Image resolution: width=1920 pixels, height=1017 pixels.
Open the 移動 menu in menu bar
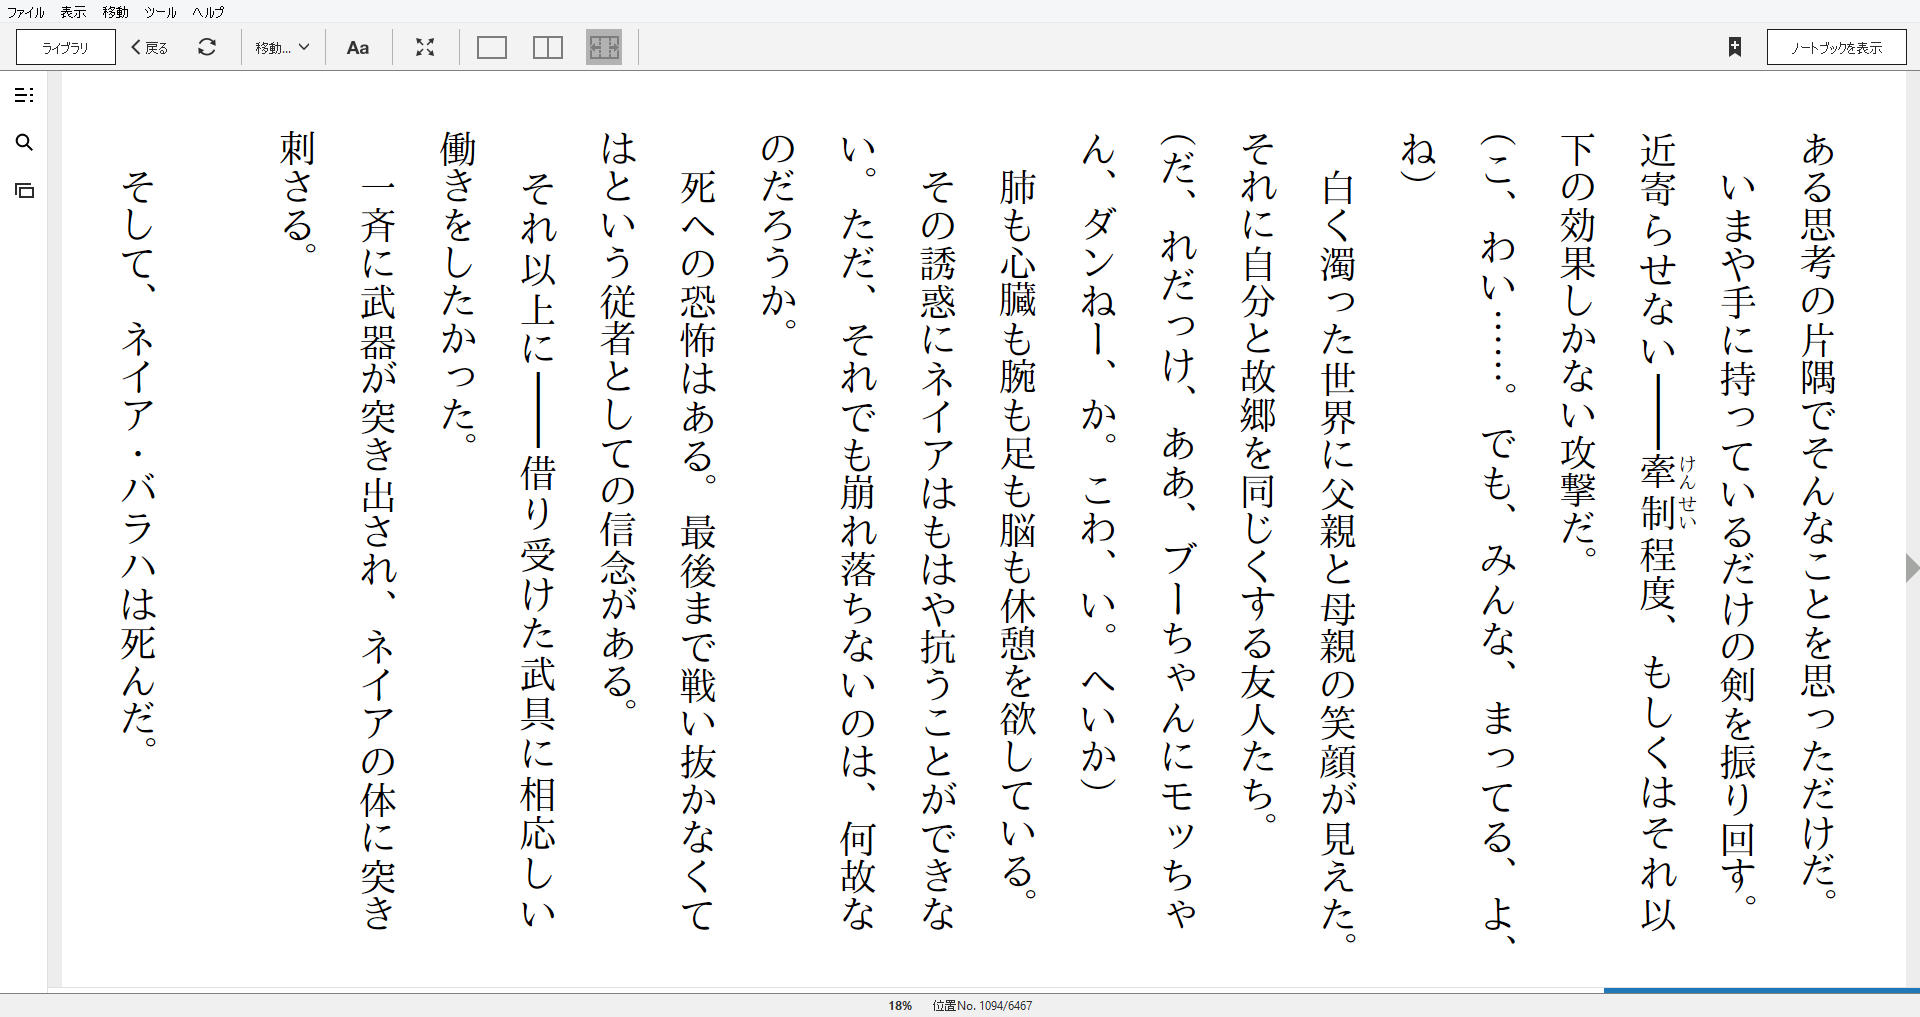(115, 12)
